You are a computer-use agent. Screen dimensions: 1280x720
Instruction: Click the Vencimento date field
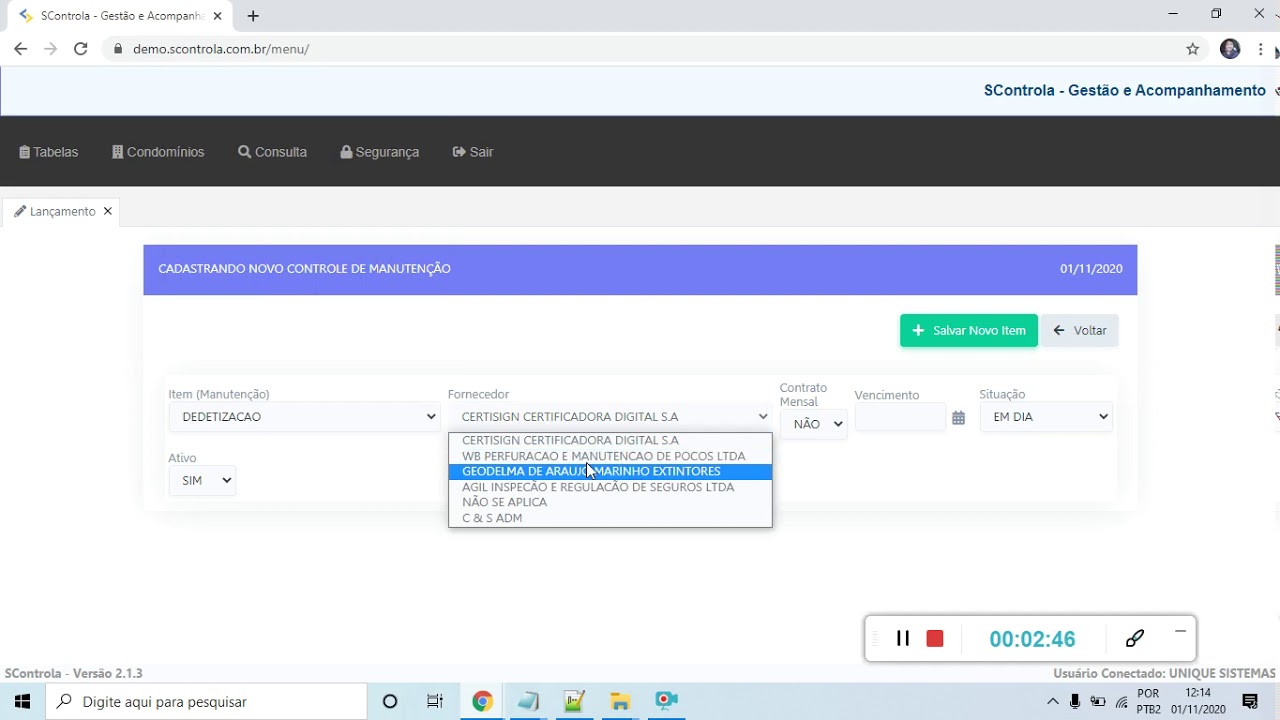click(900, 418)
